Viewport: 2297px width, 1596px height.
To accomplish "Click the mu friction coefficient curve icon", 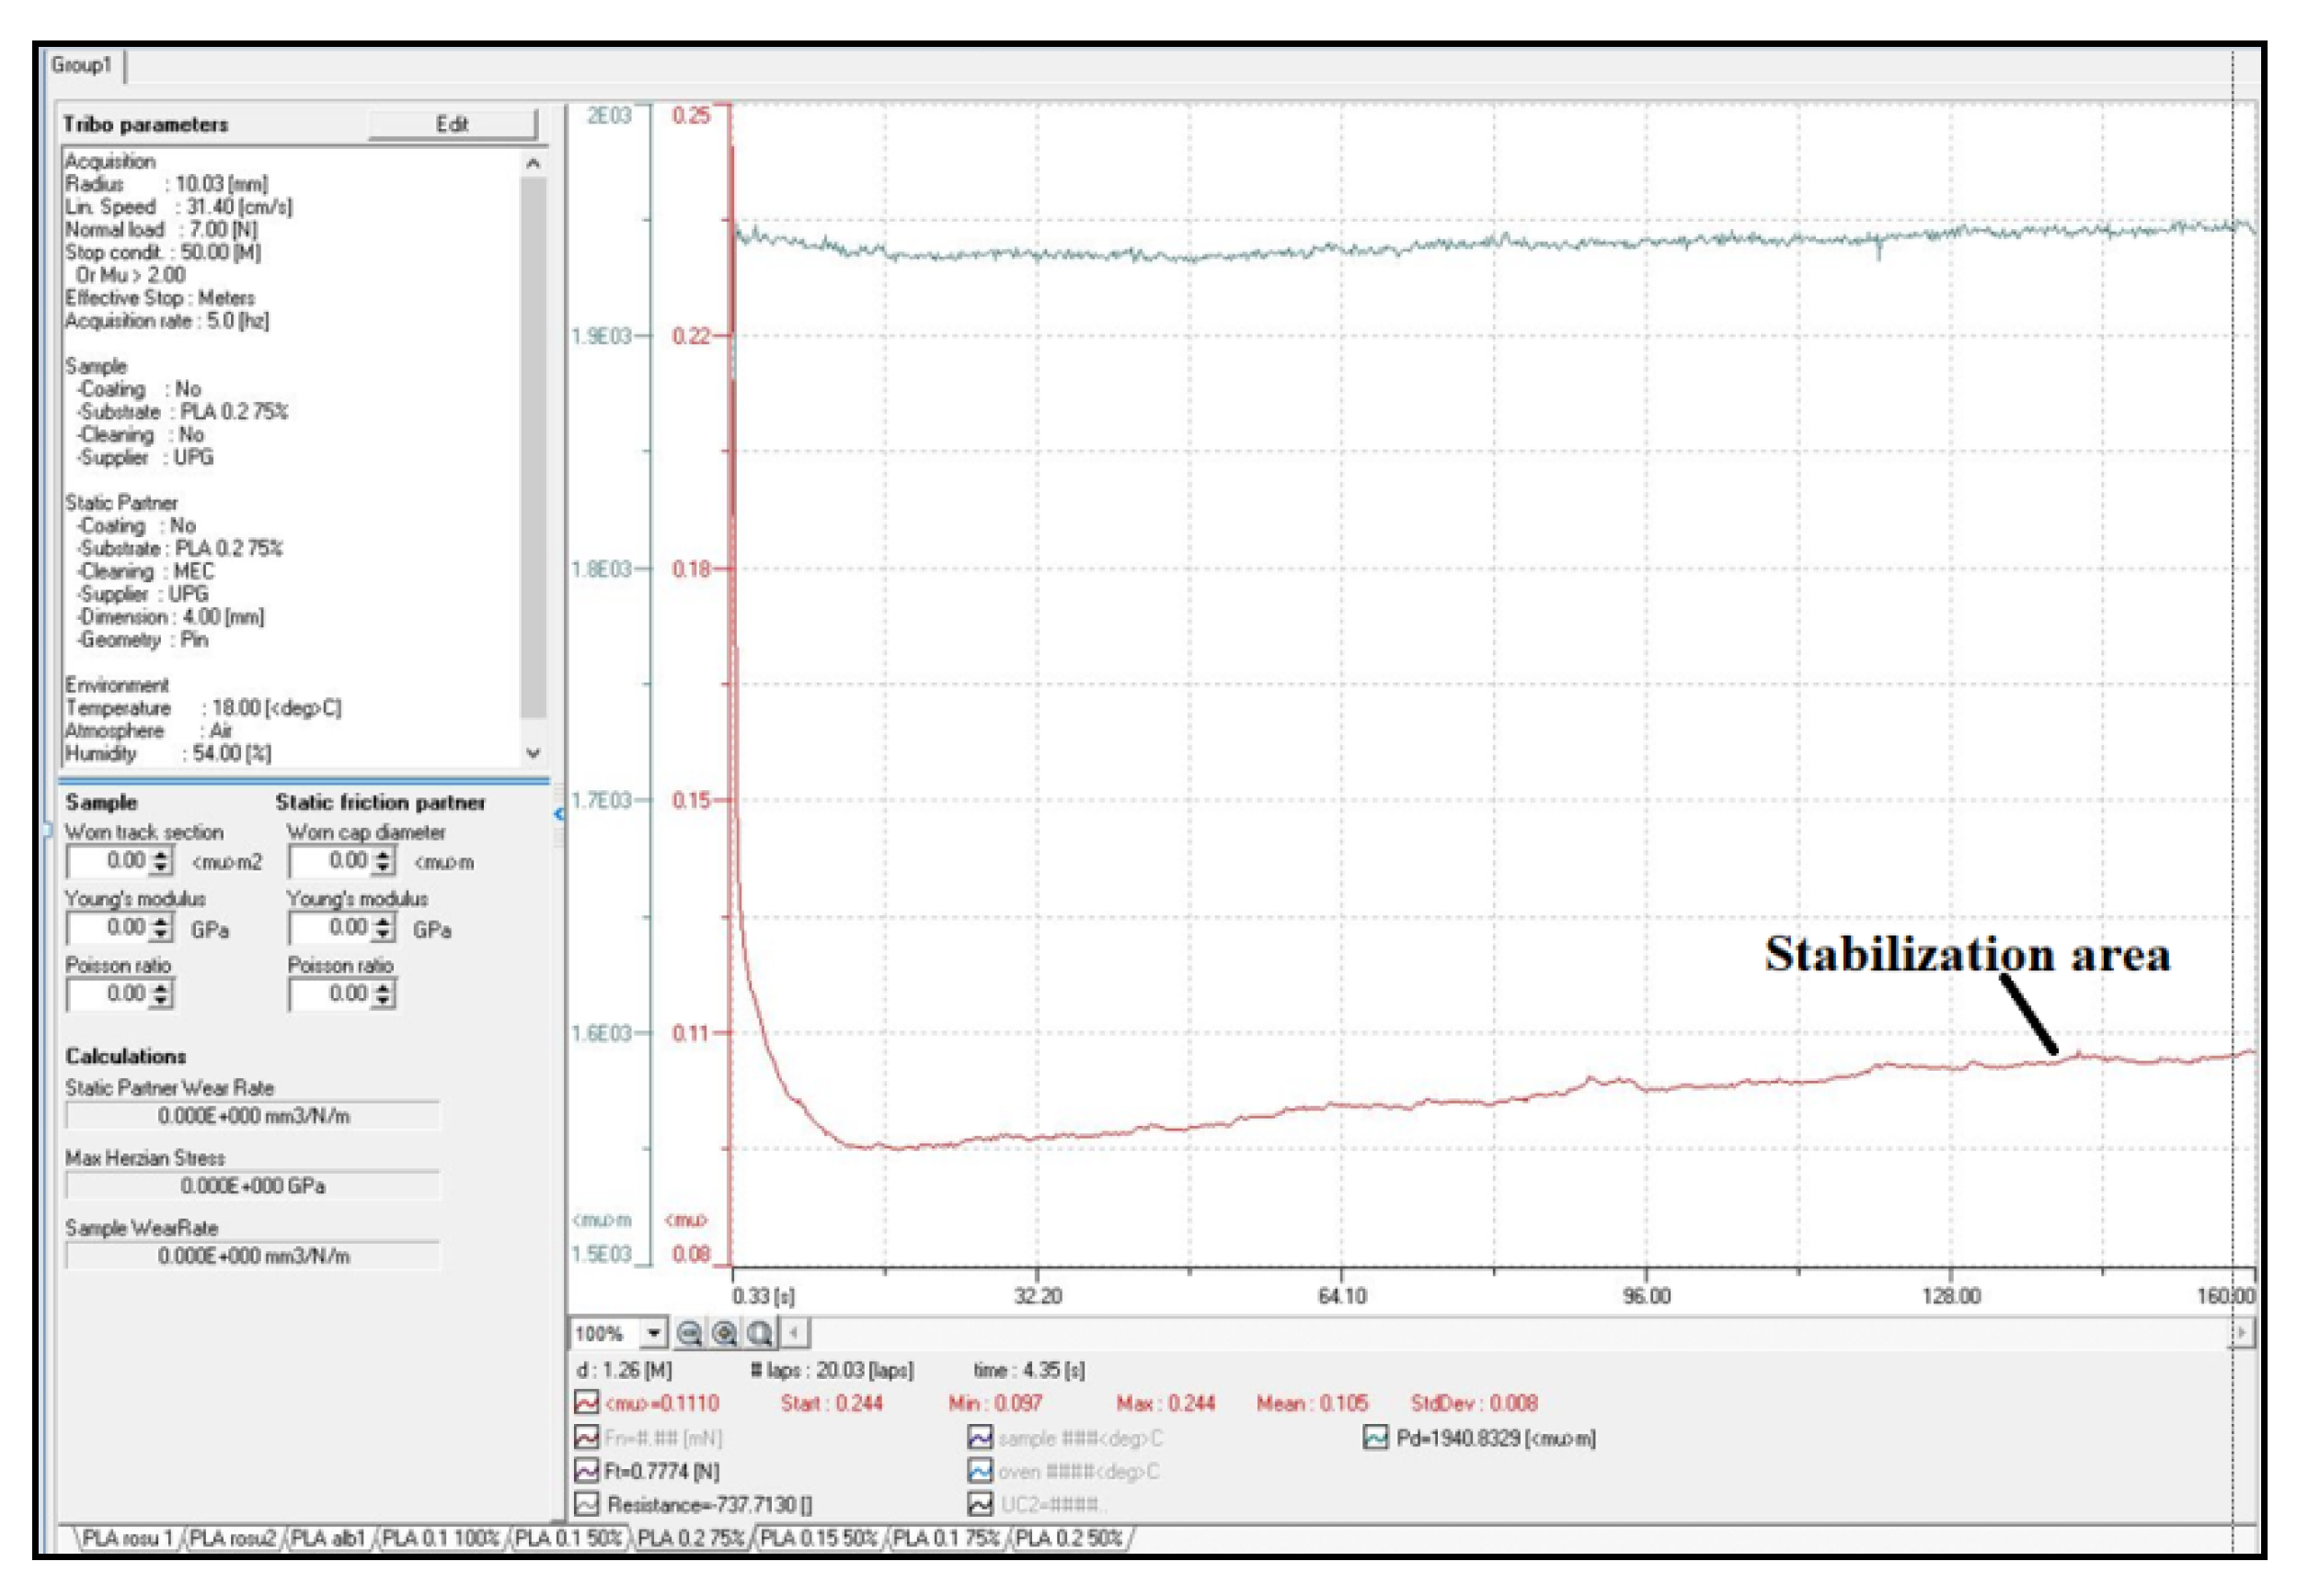I will (x=586, y=1403).
